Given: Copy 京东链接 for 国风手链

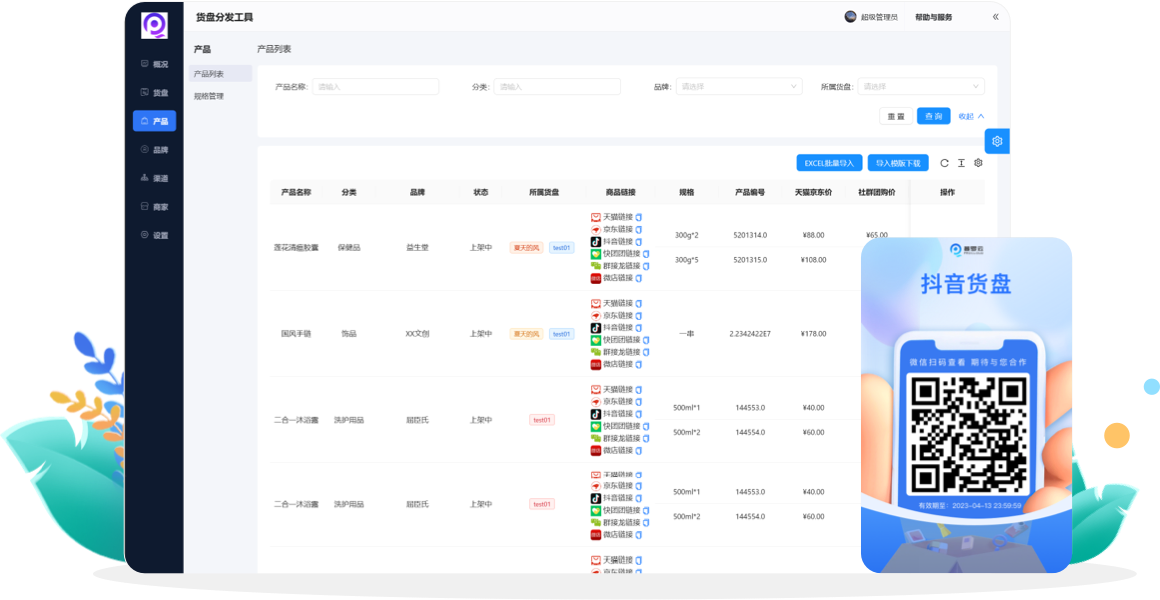Looking at the screenshot, I should (x=638, y=315).
